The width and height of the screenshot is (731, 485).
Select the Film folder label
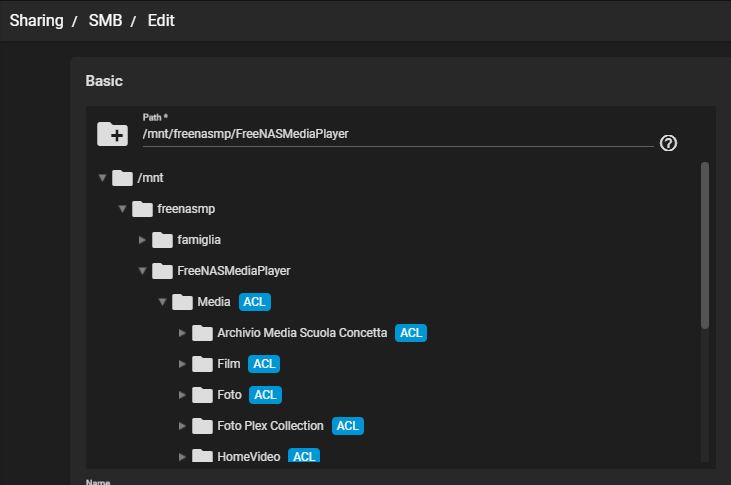[228, 364]
